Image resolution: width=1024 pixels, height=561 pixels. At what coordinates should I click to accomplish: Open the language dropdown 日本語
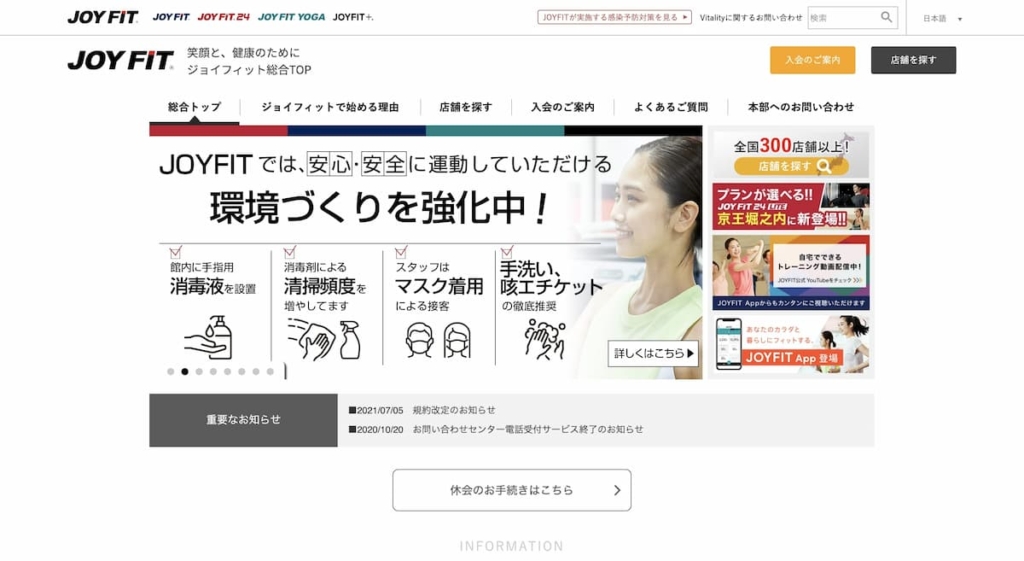coord(942,18)
